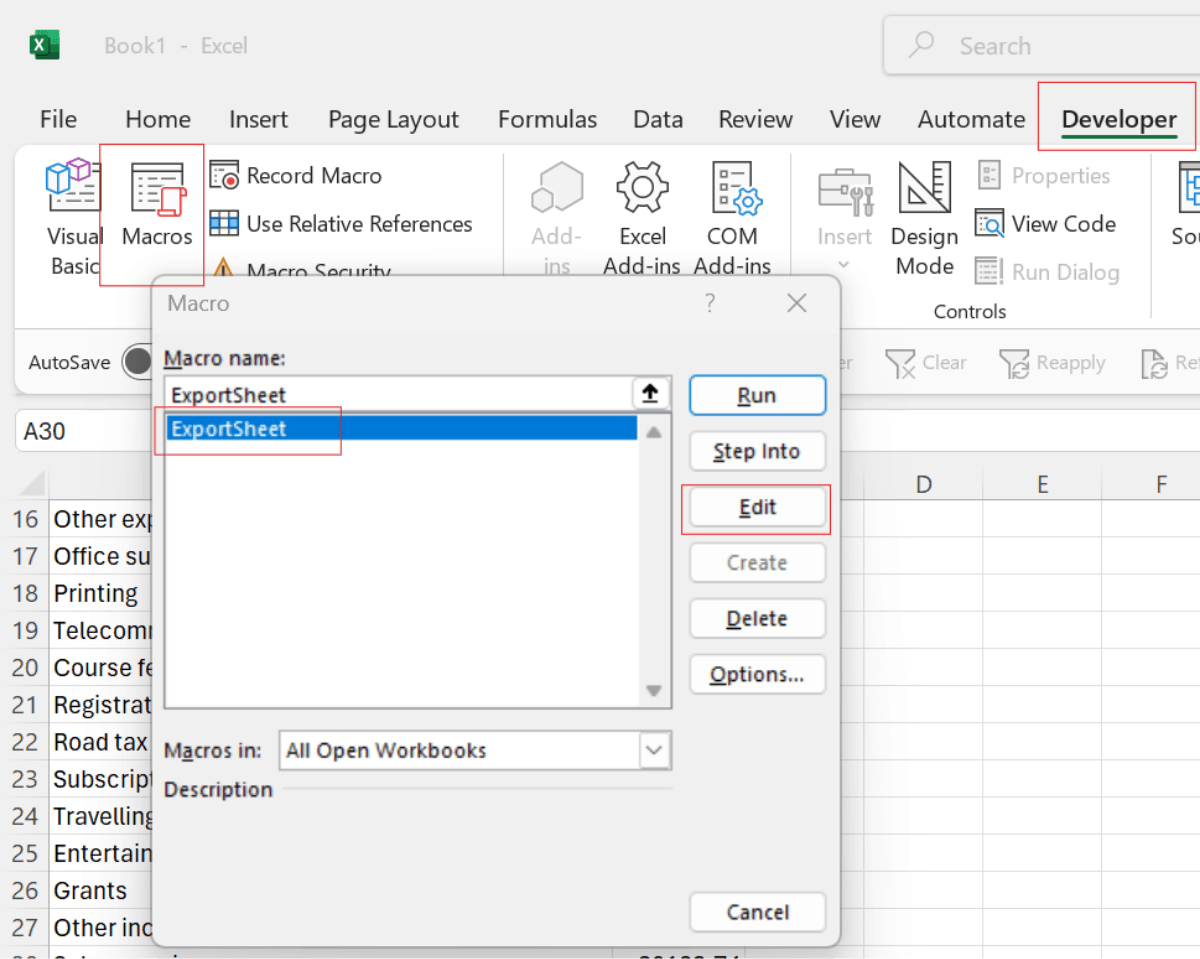Open Macro Security settings
This screenshot has height=959, width=1200.
pos(301,270)
